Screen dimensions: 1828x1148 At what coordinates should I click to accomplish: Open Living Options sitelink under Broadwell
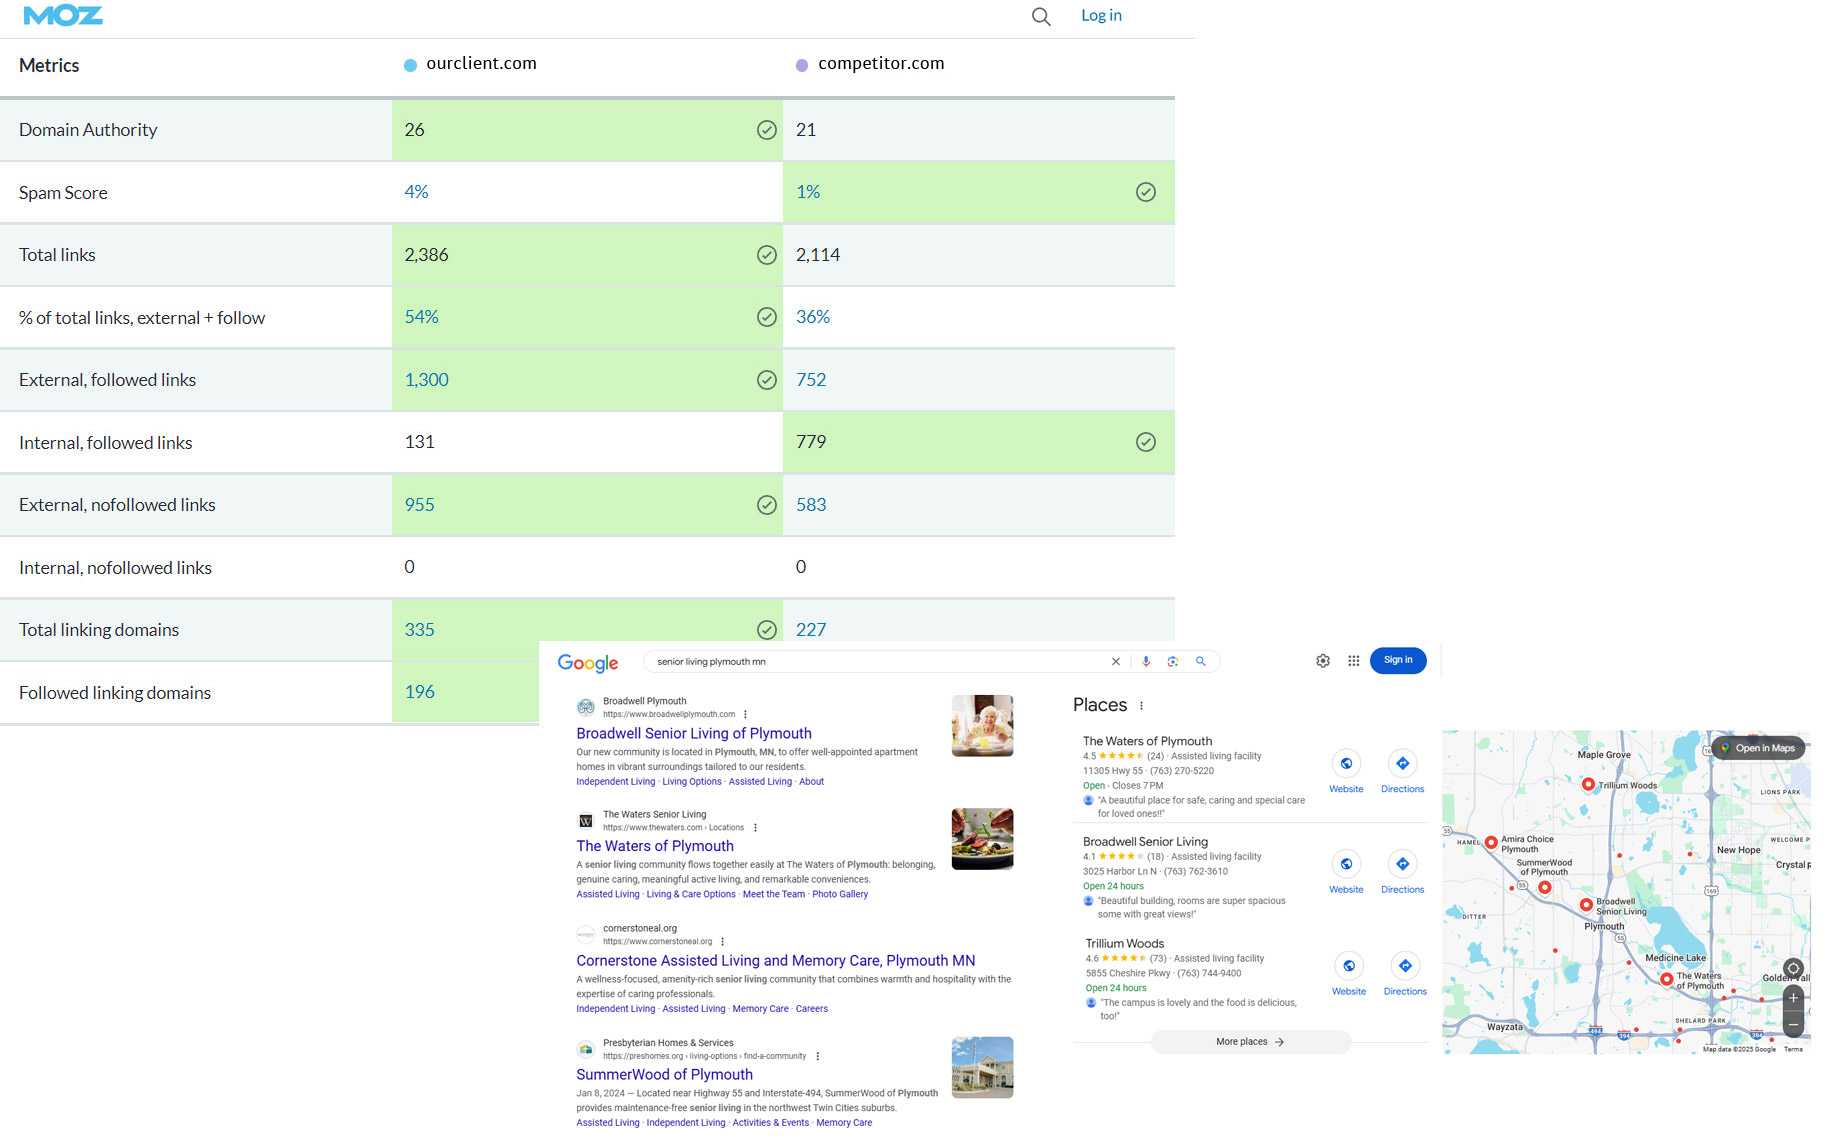pos(691,782)
